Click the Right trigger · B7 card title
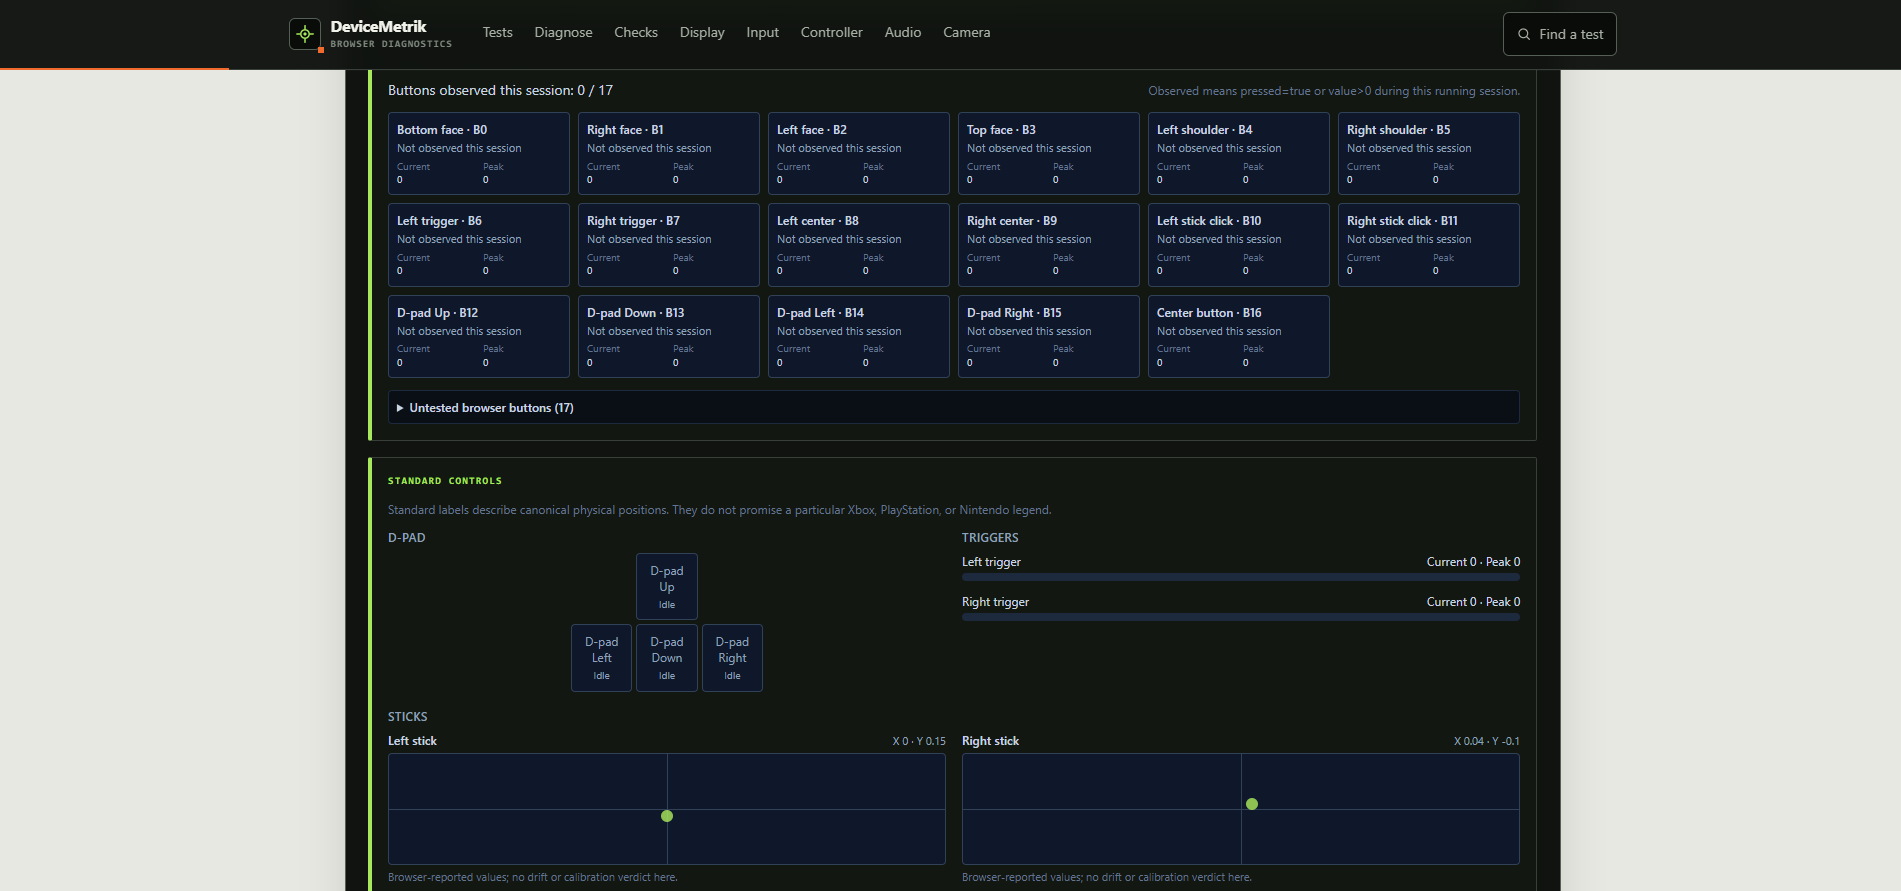Viewport: 1901px width, 891px height. (633, 221)
